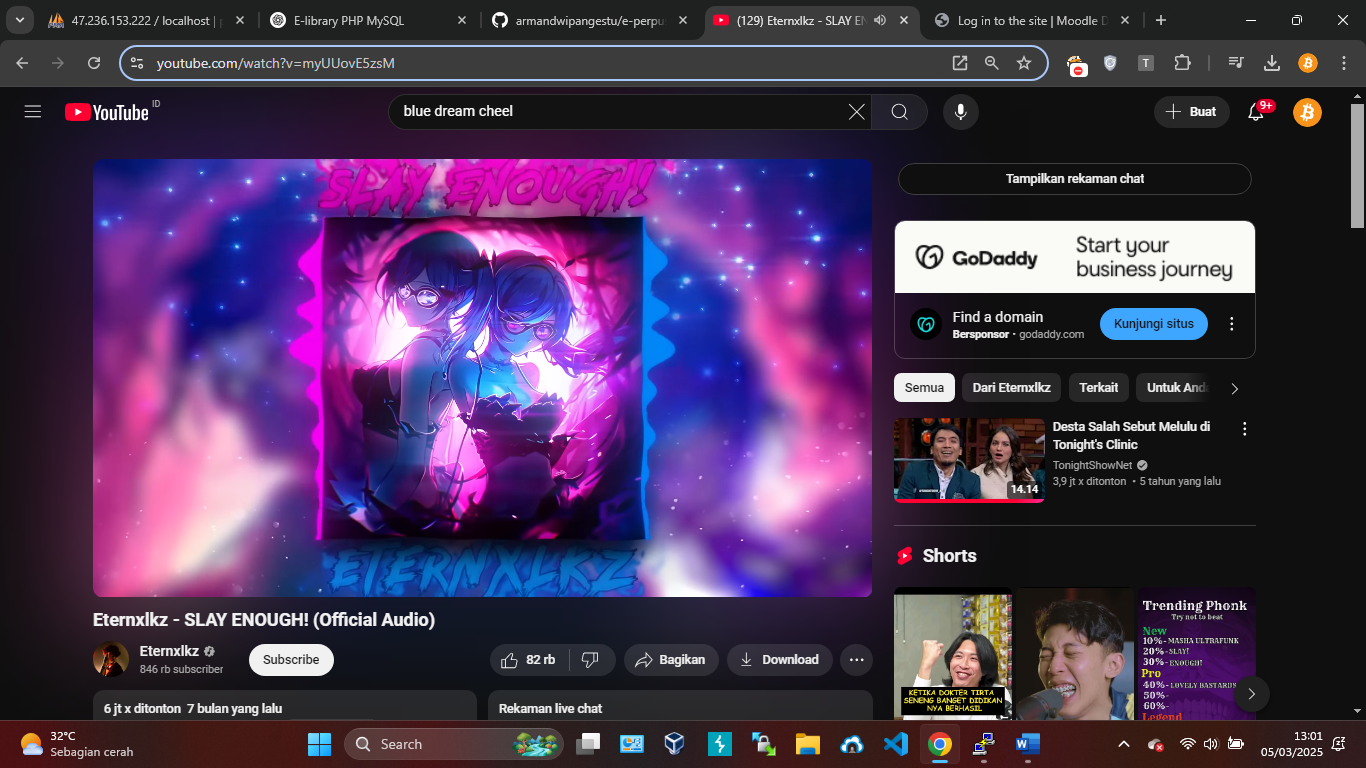This screenshot has width=1366, height=768.
Task: Open File Explorer from the taskbar
Action: 807,744
